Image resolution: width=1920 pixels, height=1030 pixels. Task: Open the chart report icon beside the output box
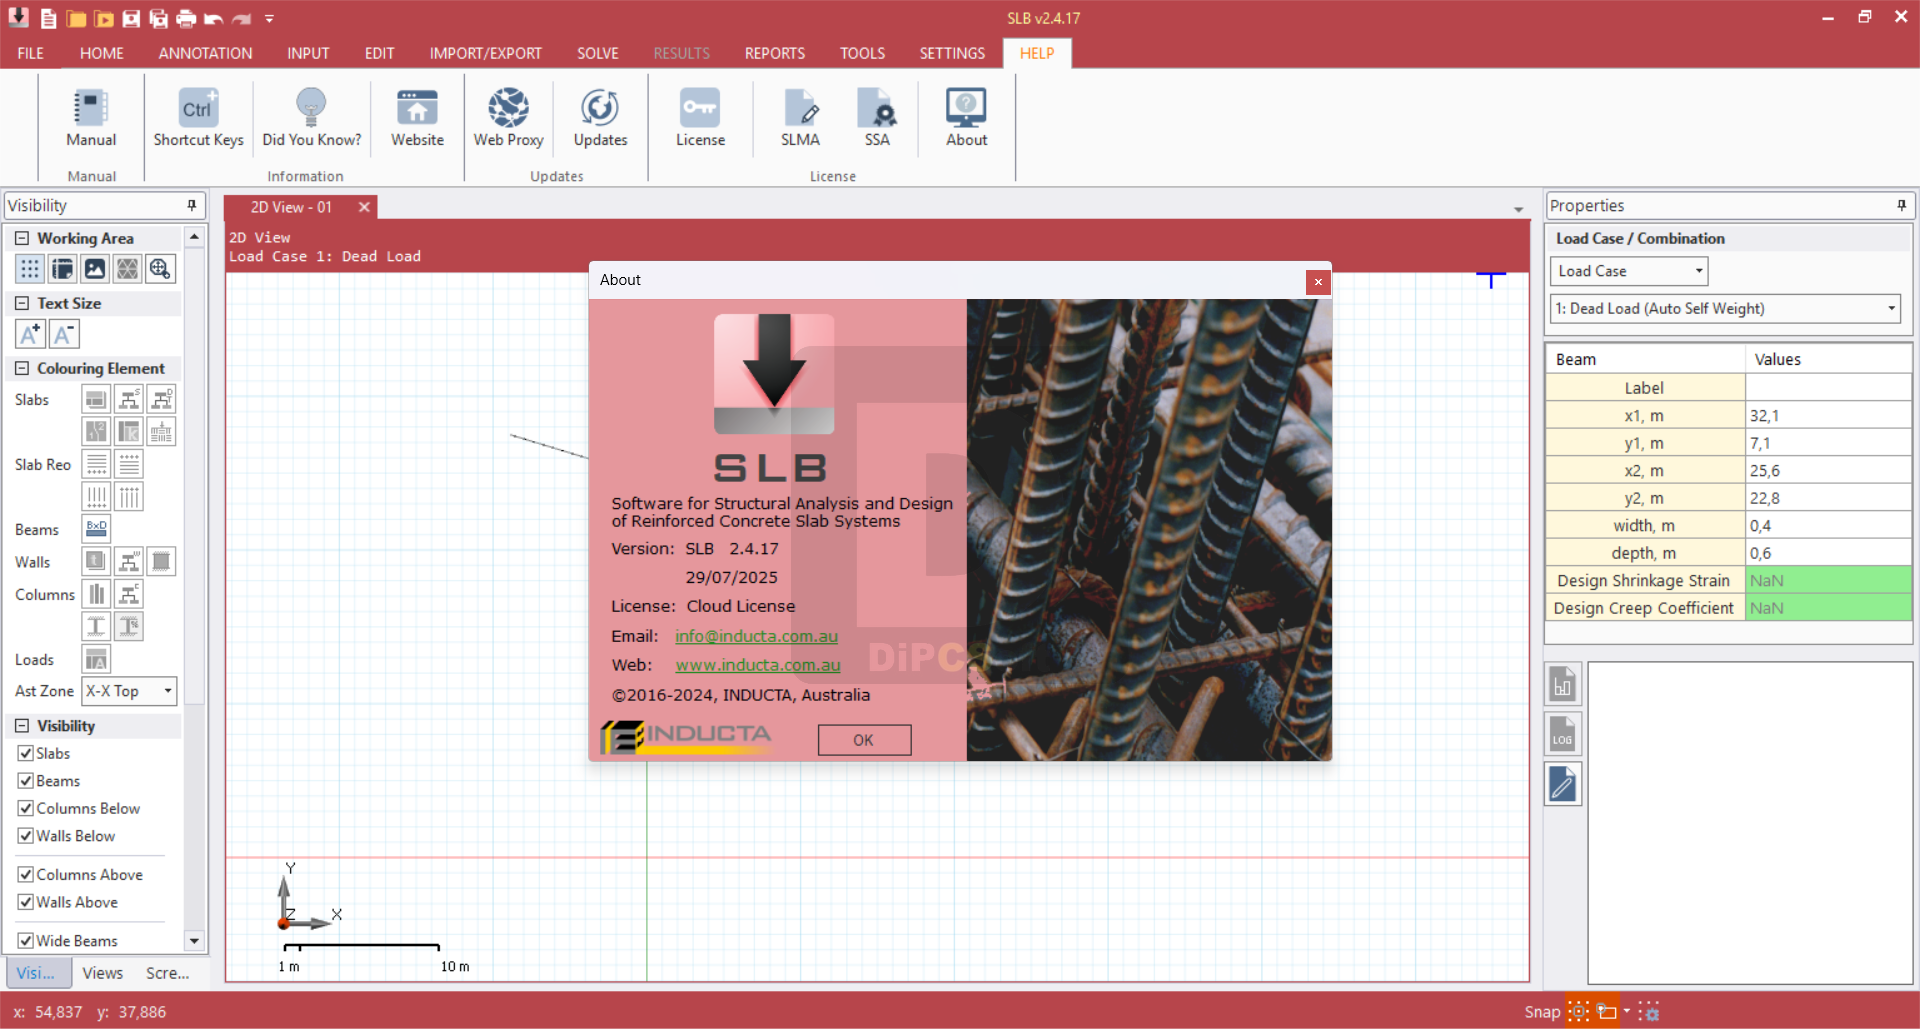coord(1563,684)
